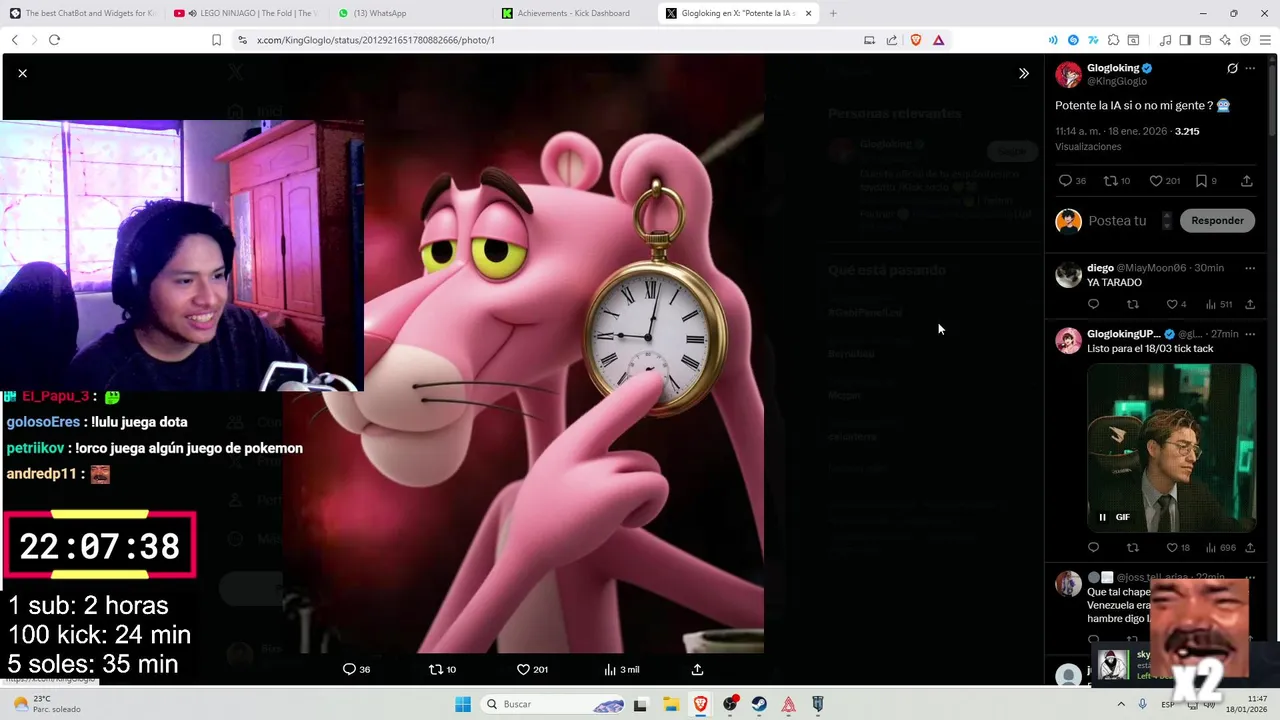The width and height of the screenshot is (1280, 720).
Task: Open the weather widget showing 23°C
Action: 47,704
